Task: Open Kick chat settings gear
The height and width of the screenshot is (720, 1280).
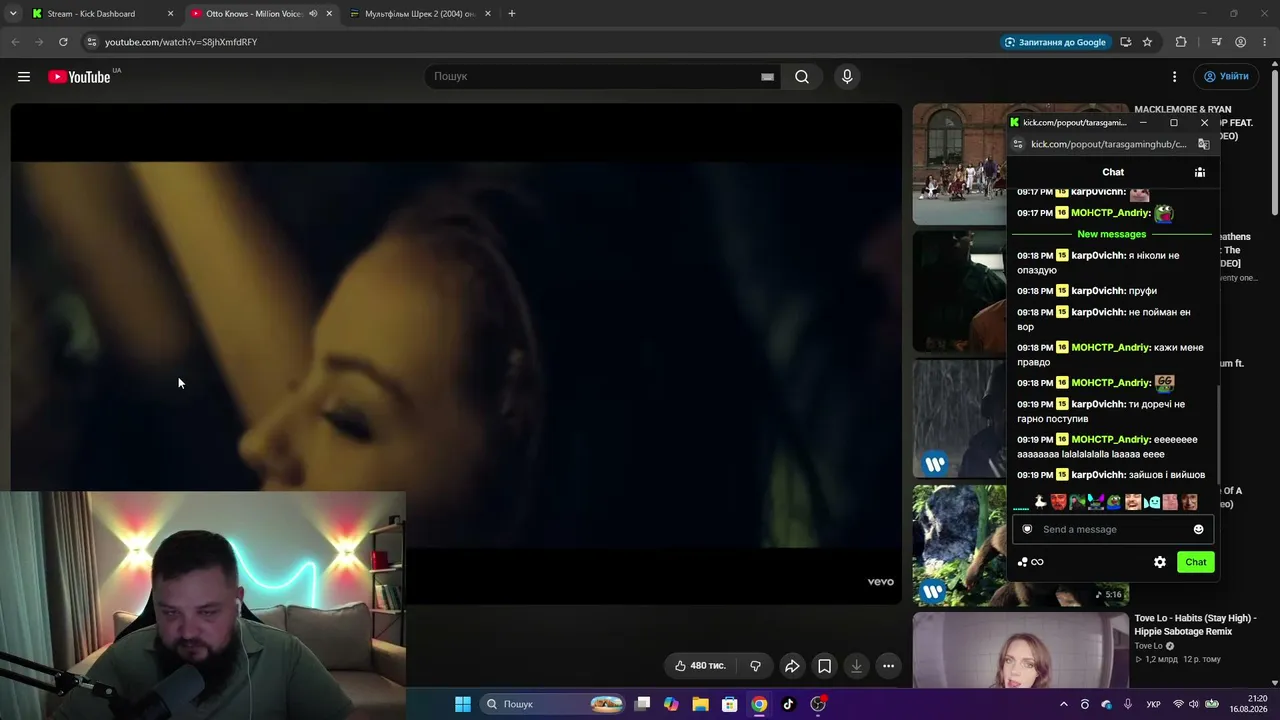Action: (x=1160, y=562)
